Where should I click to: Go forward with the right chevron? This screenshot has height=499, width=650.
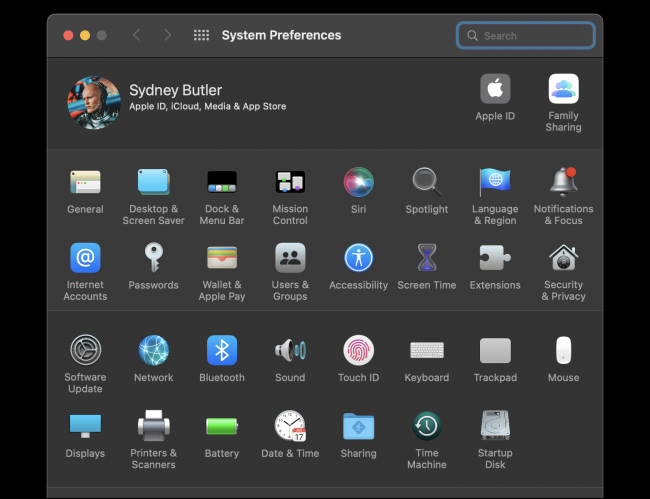coord(167,35)
